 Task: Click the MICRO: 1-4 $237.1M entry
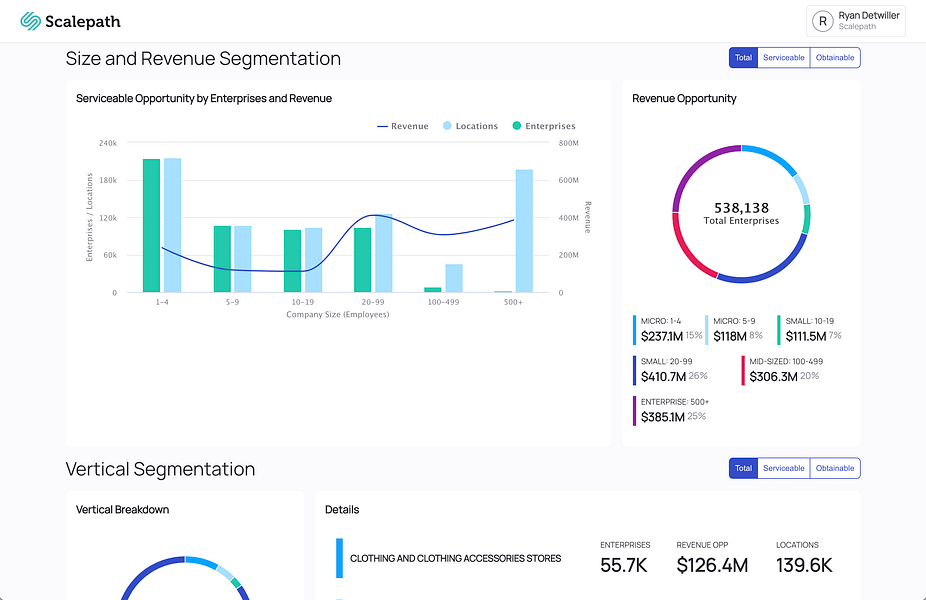pos(668,330)
